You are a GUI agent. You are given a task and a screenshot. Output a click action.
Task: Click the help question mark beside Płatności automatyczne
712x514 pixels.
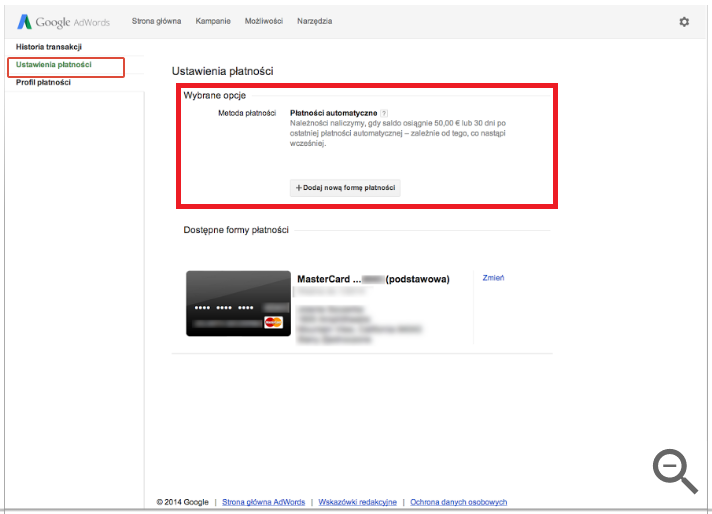(x=384, y=113)
